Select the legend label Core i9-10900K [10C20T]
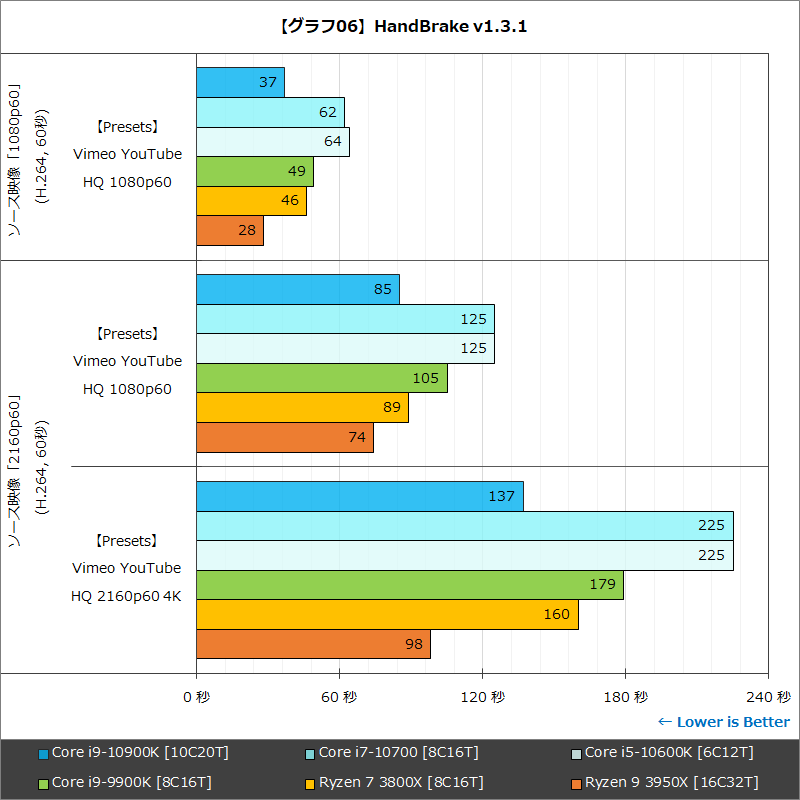800x800 pixels. [140, 753]
